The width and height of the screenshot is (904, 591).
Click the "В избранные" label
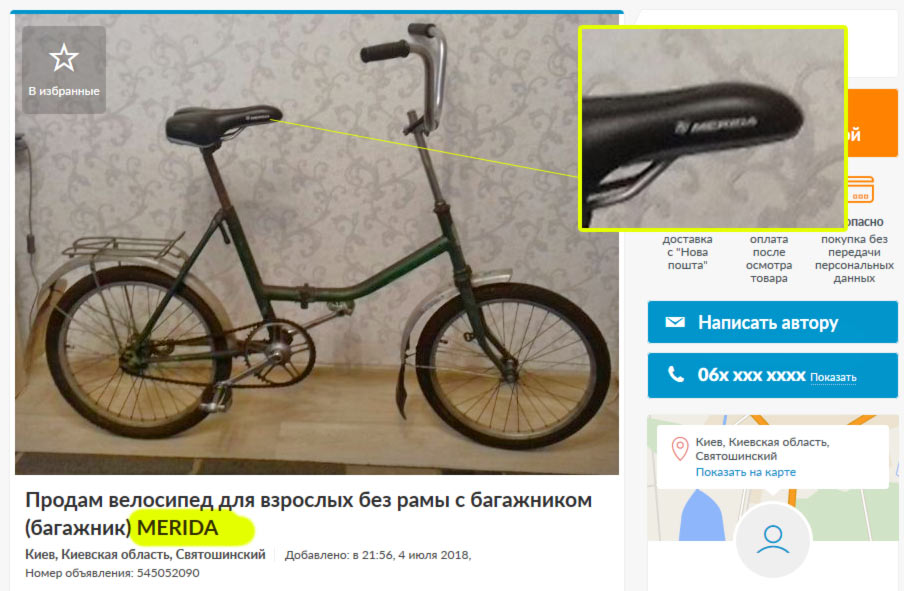point(63,91)
